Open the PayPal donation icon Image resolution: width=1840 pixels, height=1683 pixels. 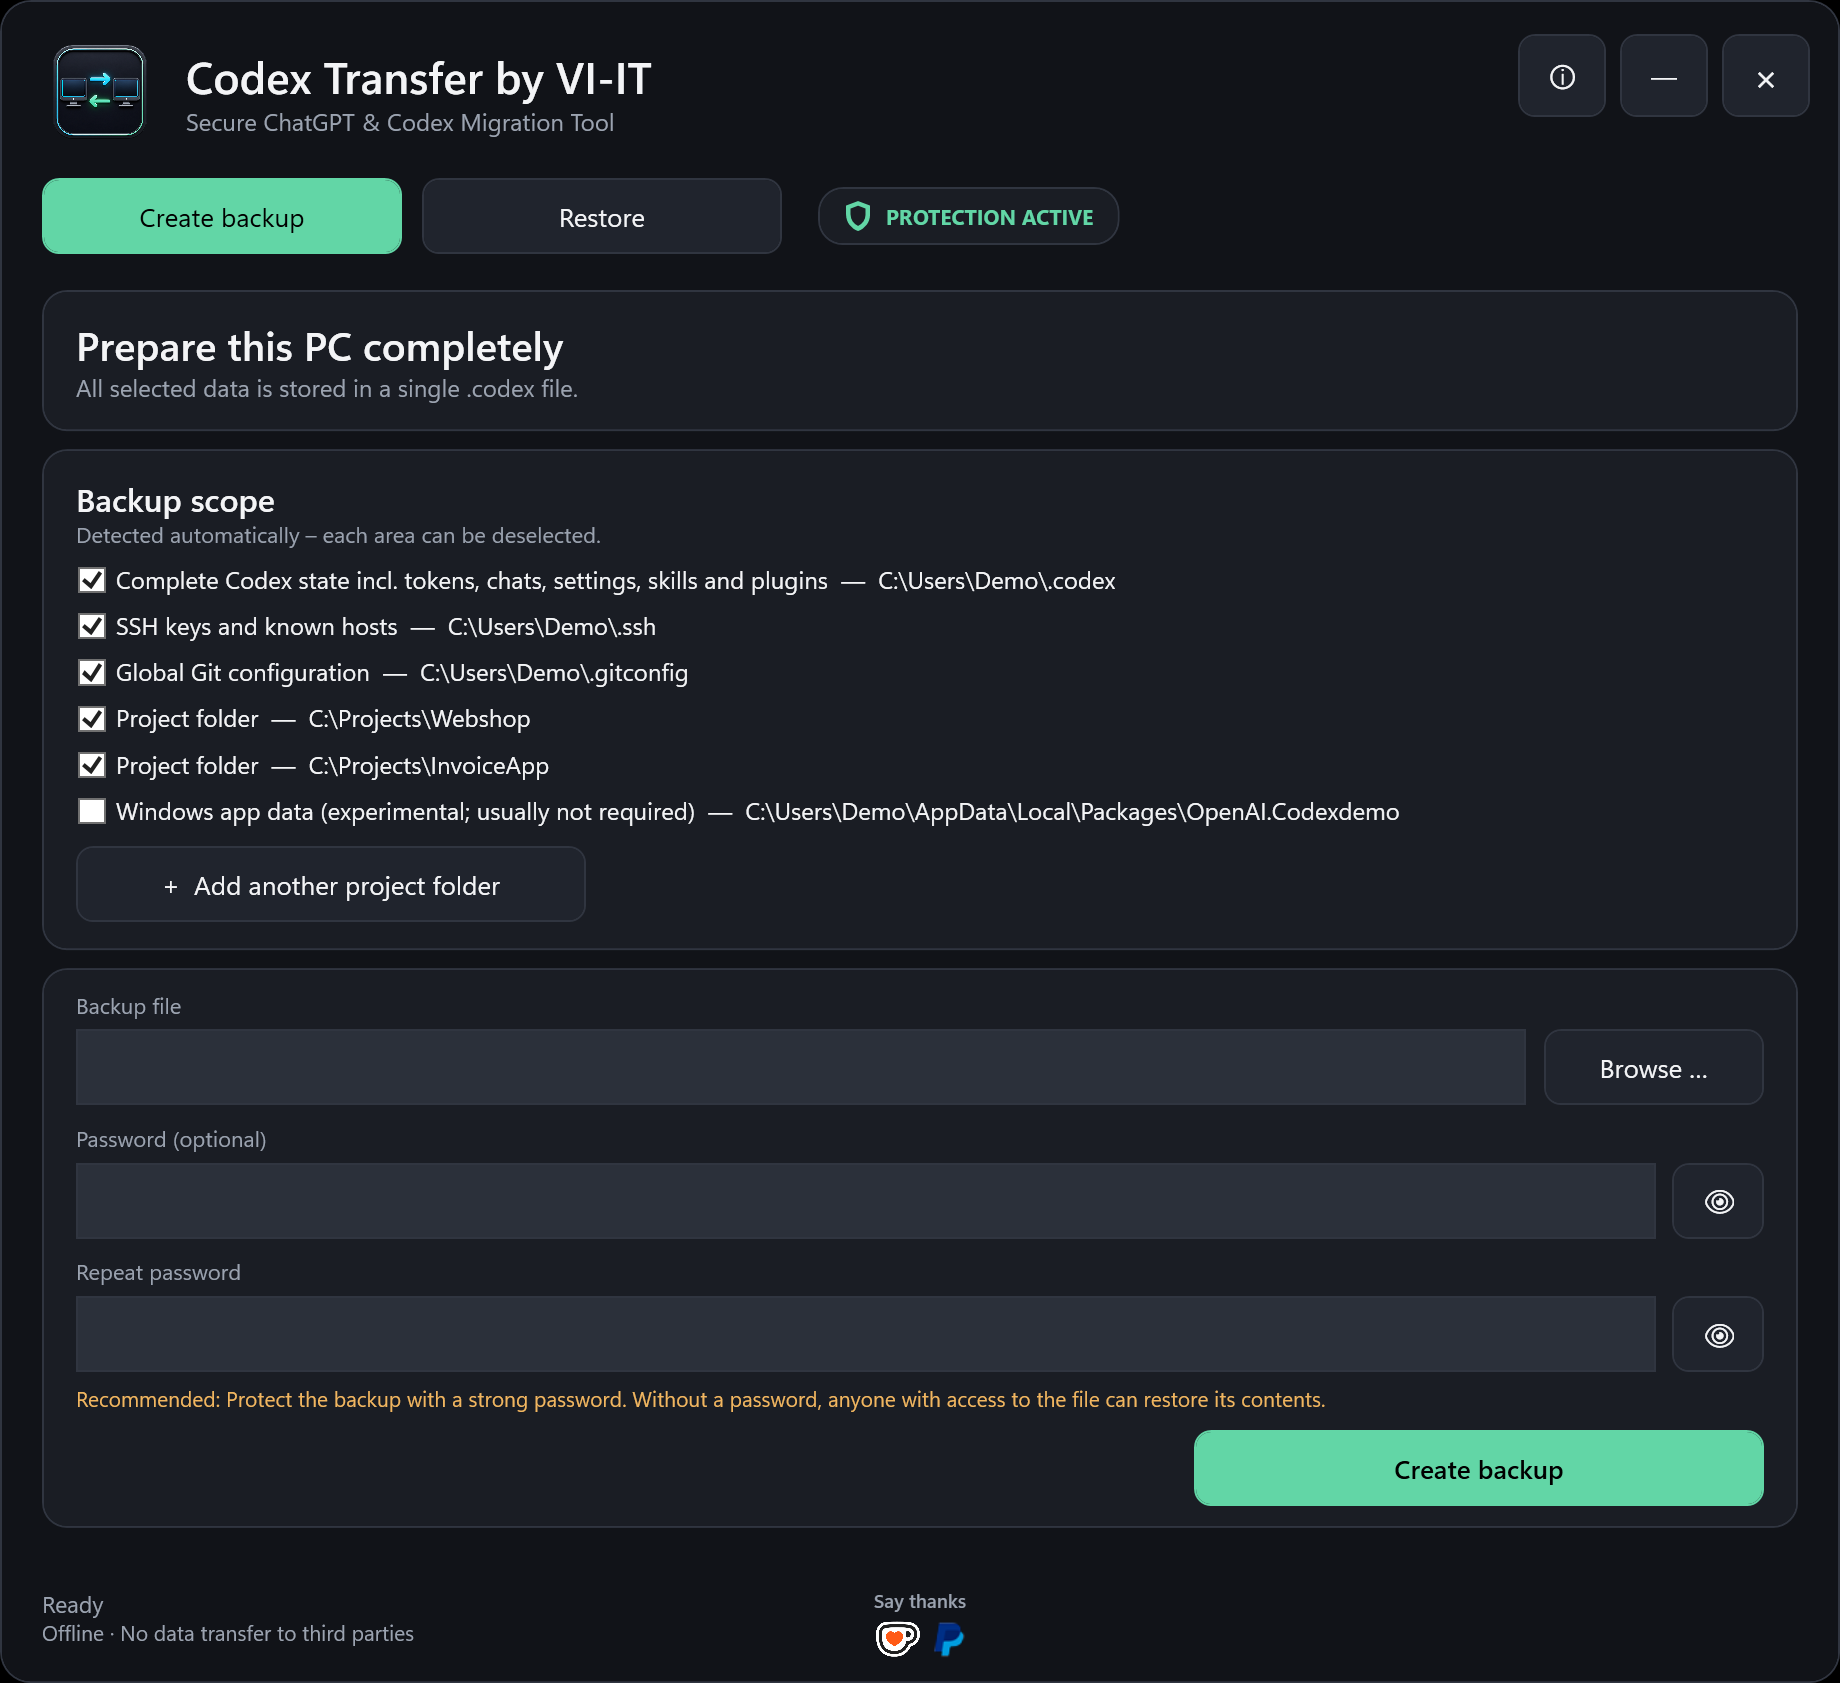(949, 1638)
